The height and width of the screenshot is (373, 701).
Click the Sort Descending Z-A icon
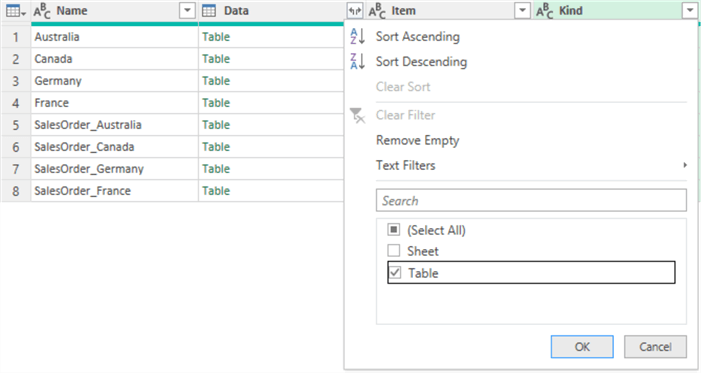point(358,61)
